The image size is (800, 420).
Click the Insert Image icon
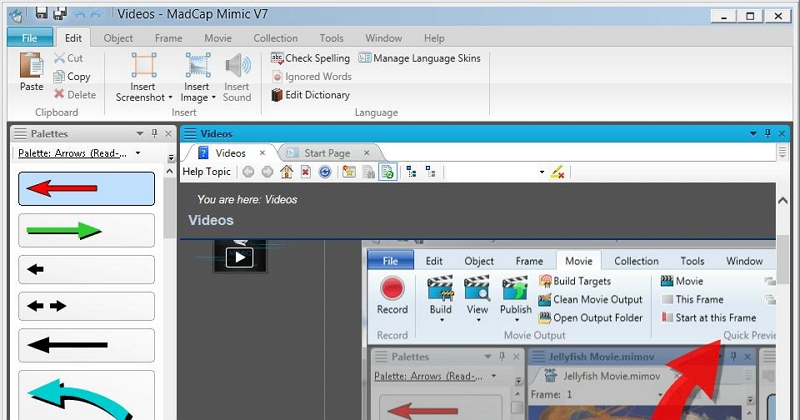[197, 65]
